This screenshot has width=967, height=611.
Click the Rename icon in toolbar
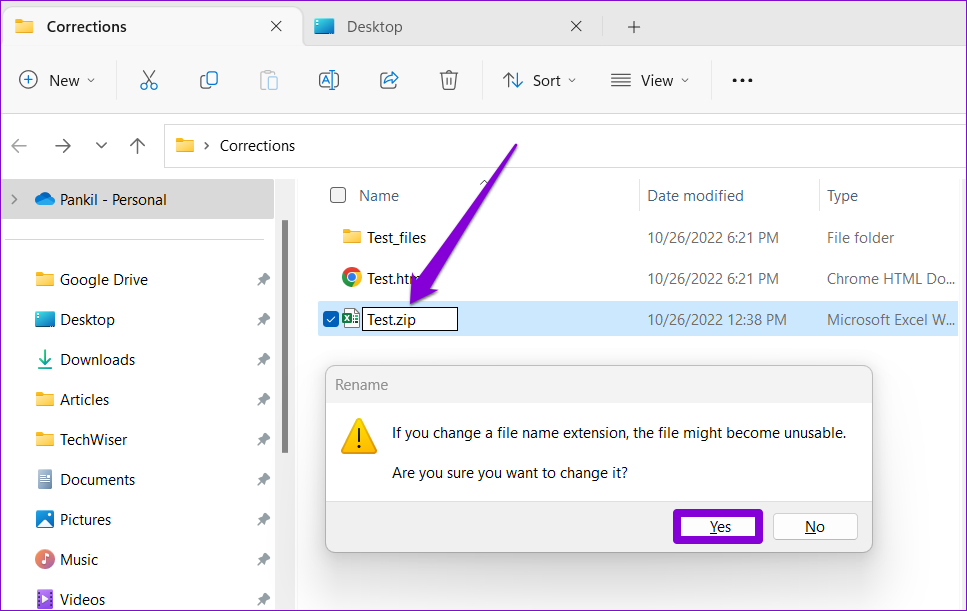[329, 80]
